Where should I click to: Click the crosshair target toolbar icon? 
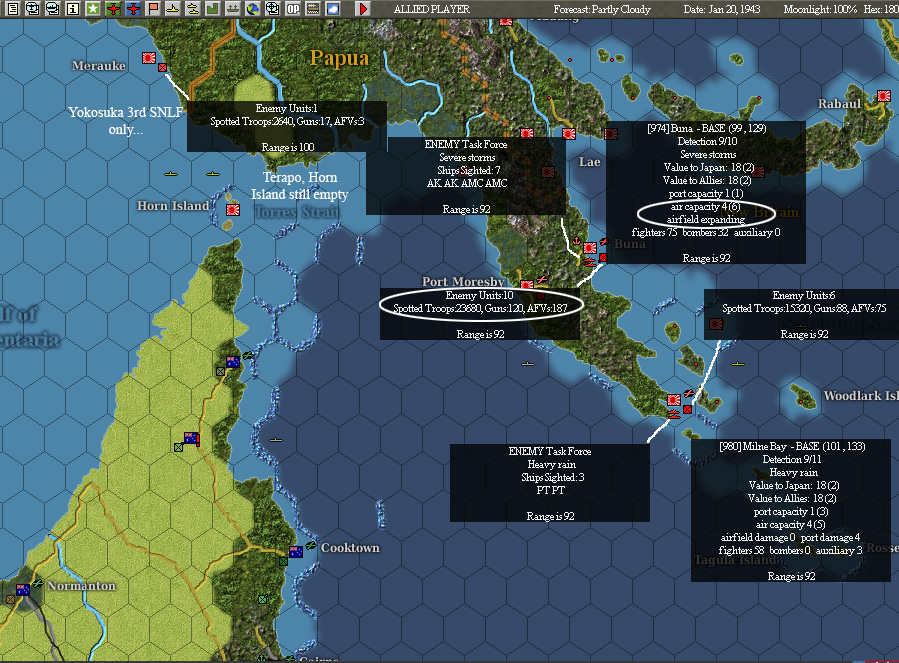pos(273,9)
